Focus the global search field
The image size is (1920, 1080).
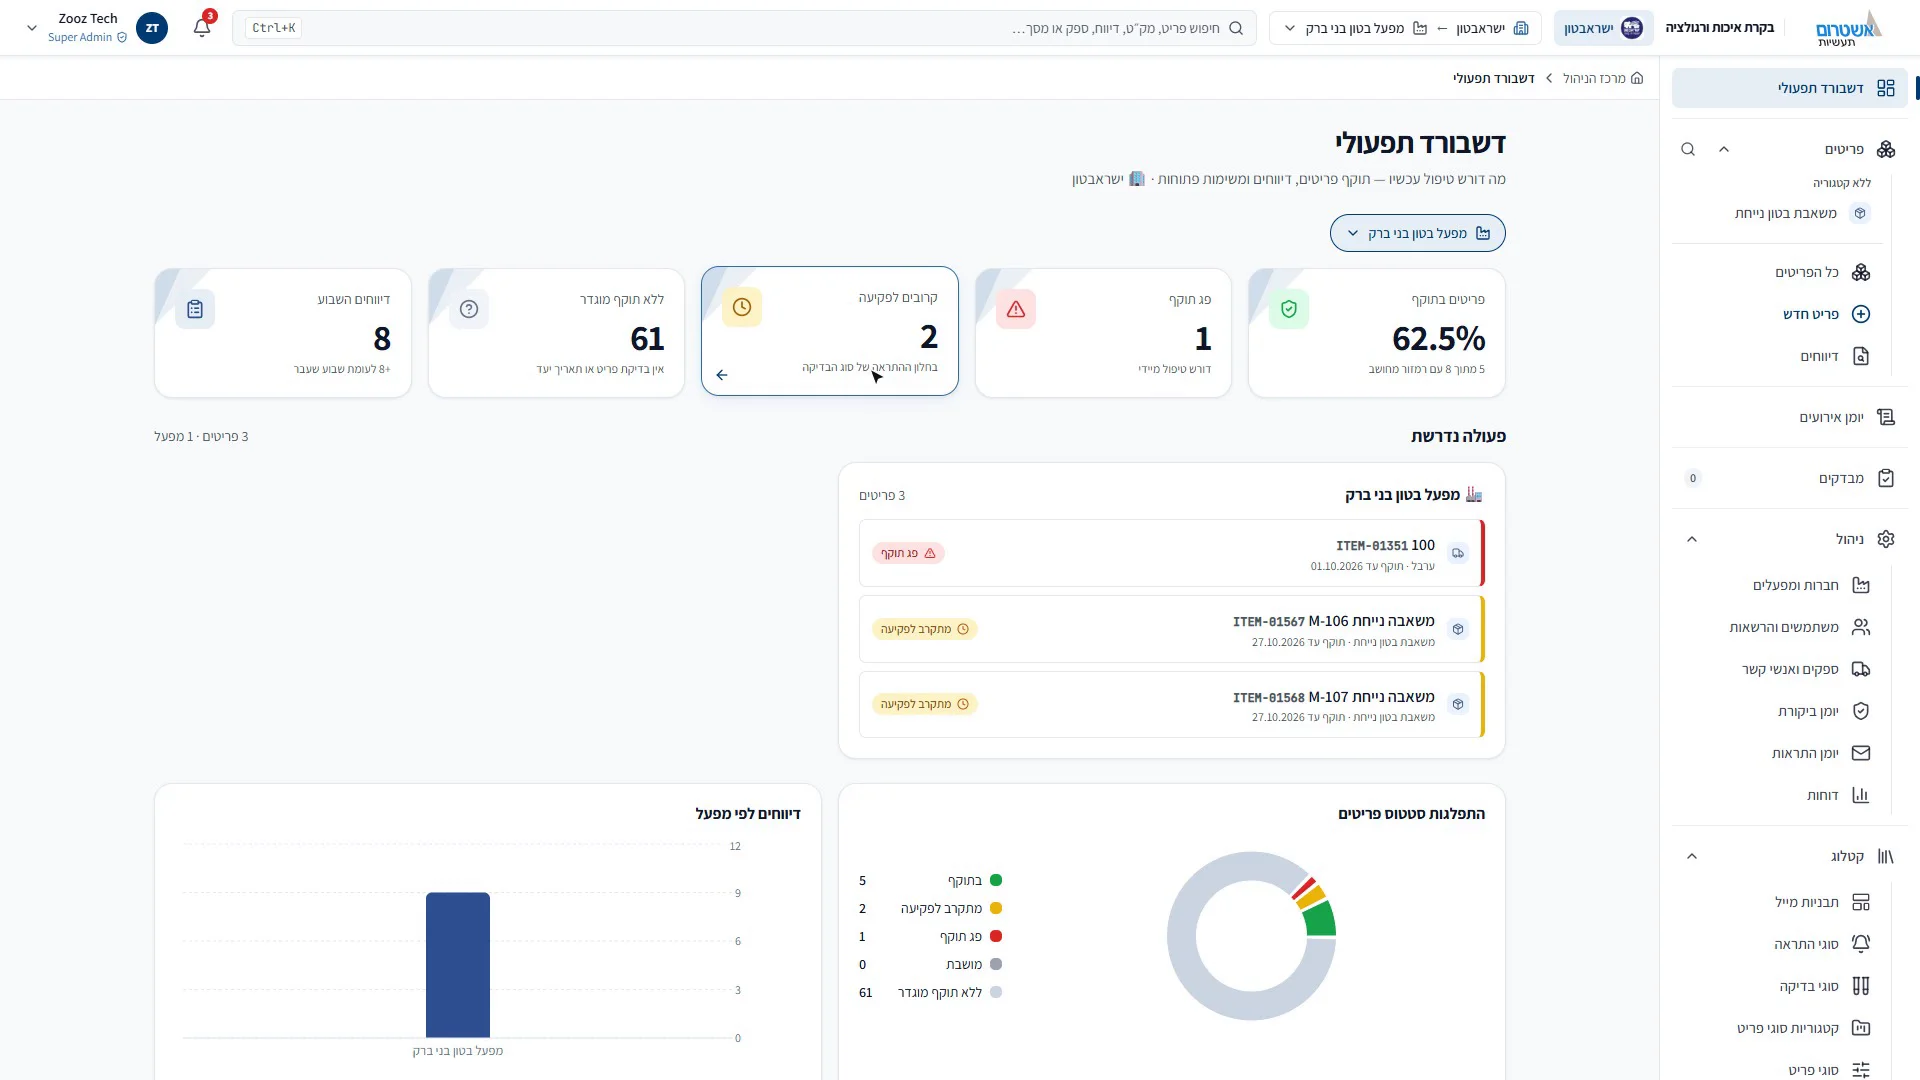pos(744,28)
